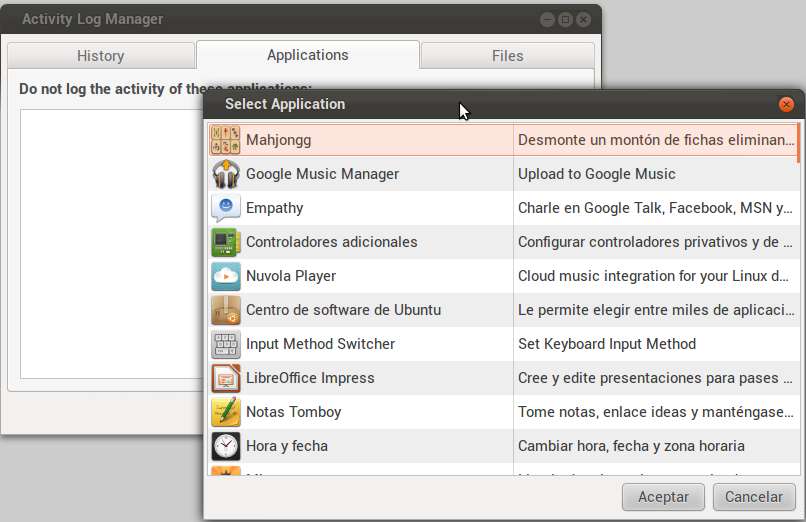806x522 pixels.
Task: Switch to the History tab
Action: click(101, 55)
